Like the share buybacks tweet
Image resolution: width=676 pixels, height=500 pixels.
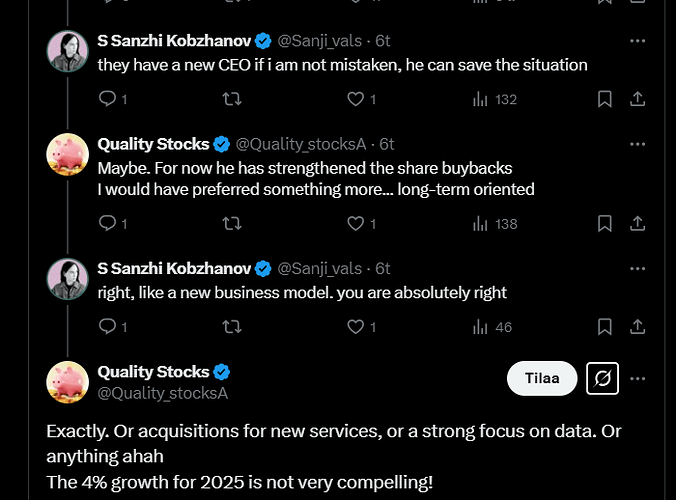(x=361, y=224)
